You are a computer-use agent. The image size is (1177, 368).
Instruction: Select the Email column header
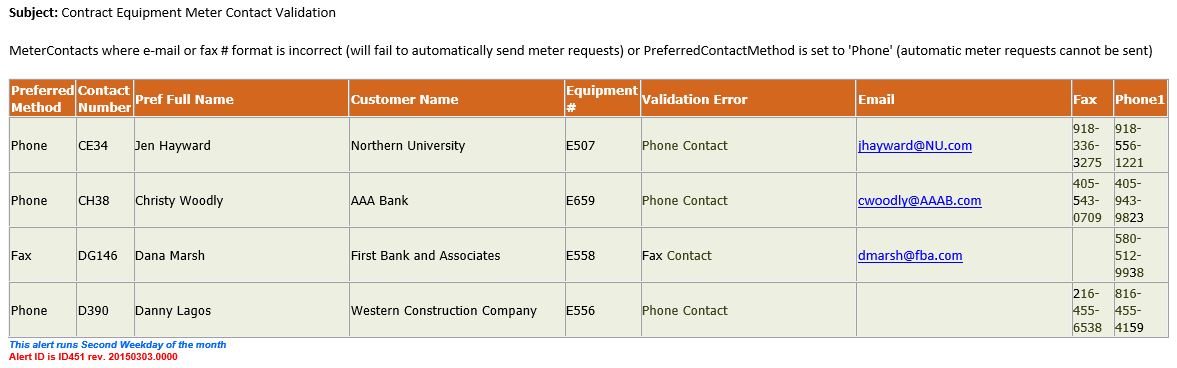pos(964,99)
